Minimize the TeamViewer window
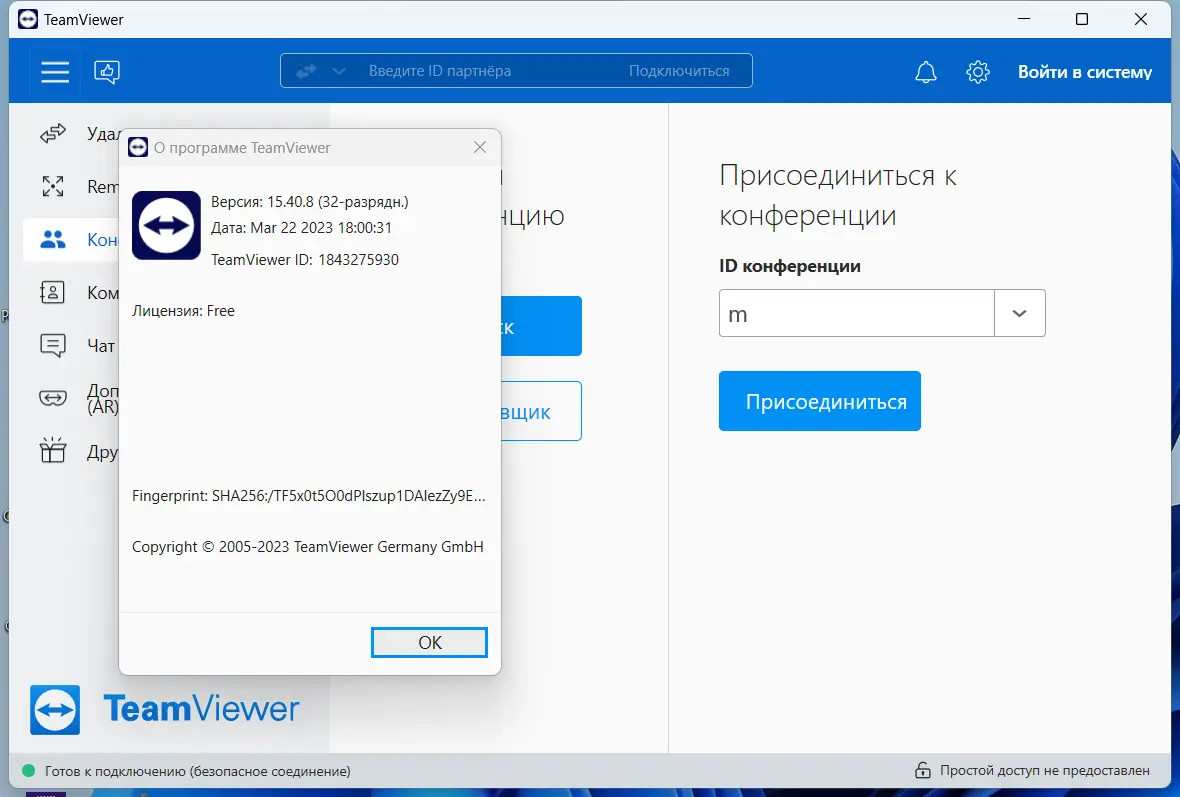Screen dimensions: 1180x797 pos(1023,19)
